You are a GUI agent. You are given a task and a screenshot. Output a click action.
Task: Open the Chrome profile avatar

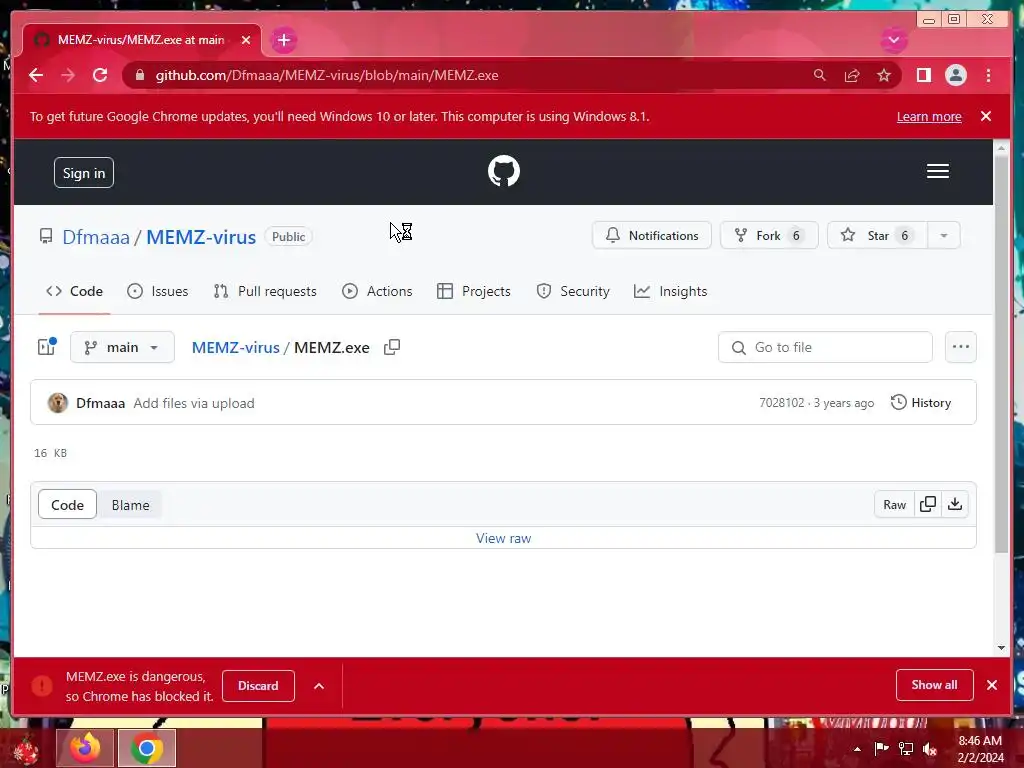click(x=955, y=76)
